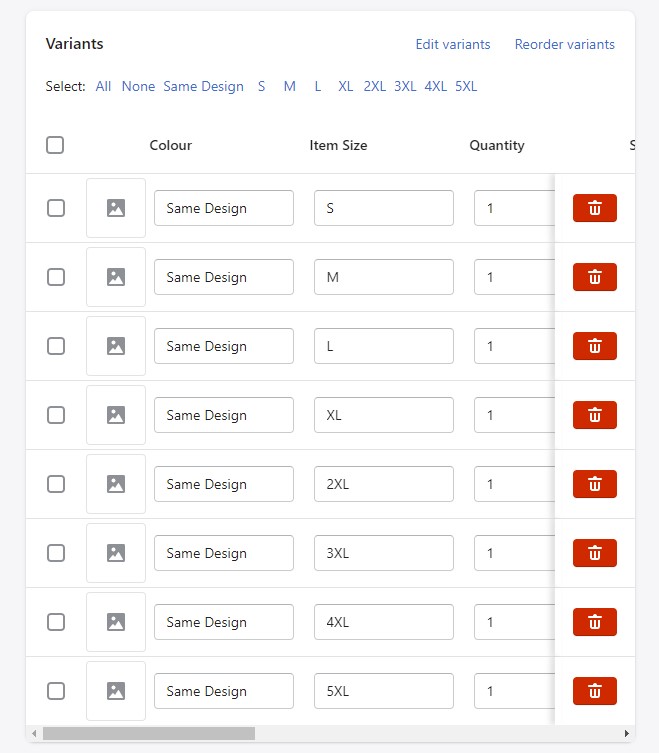Edit Colour field in the S row
Screen dimensions: 659x753
coord(224,208)
